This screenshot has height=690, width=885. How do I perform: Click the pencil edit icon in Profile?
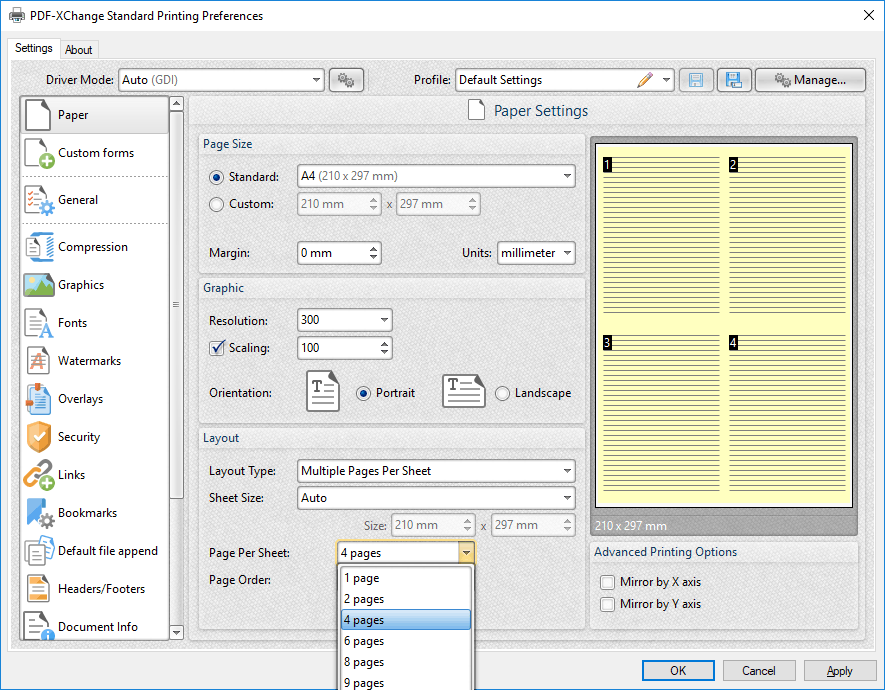pyautogui.click(x=645, y=80)
